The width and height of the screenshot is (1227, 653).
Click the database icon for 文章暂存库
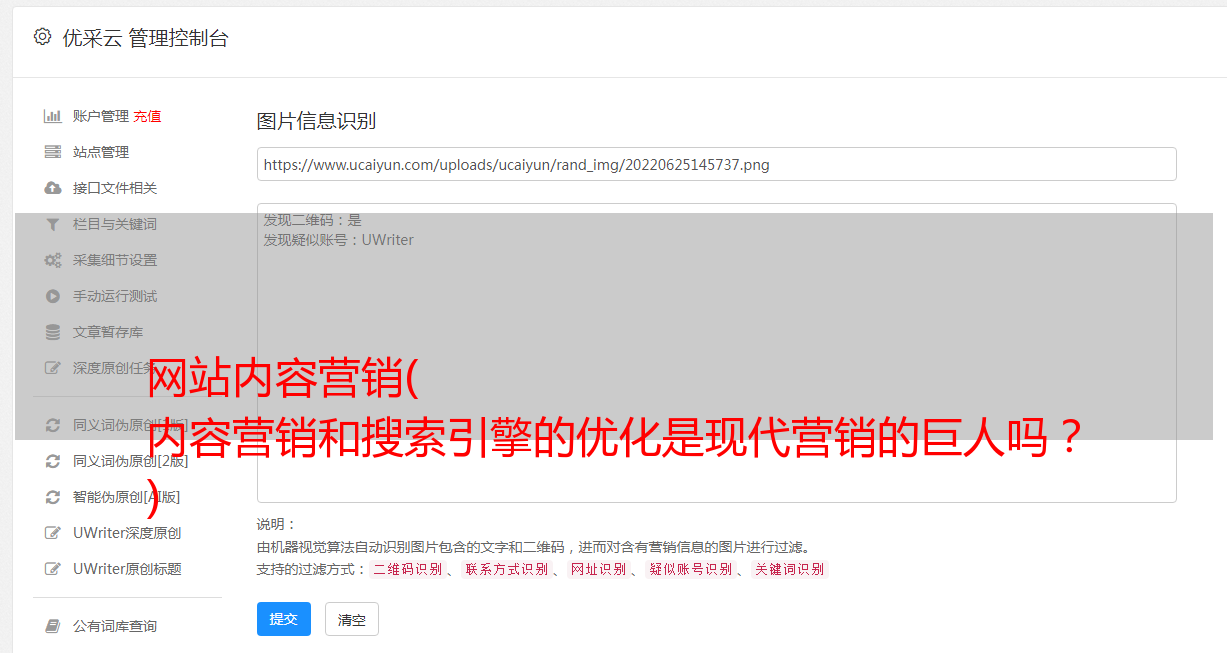click(x=53, y=332)
